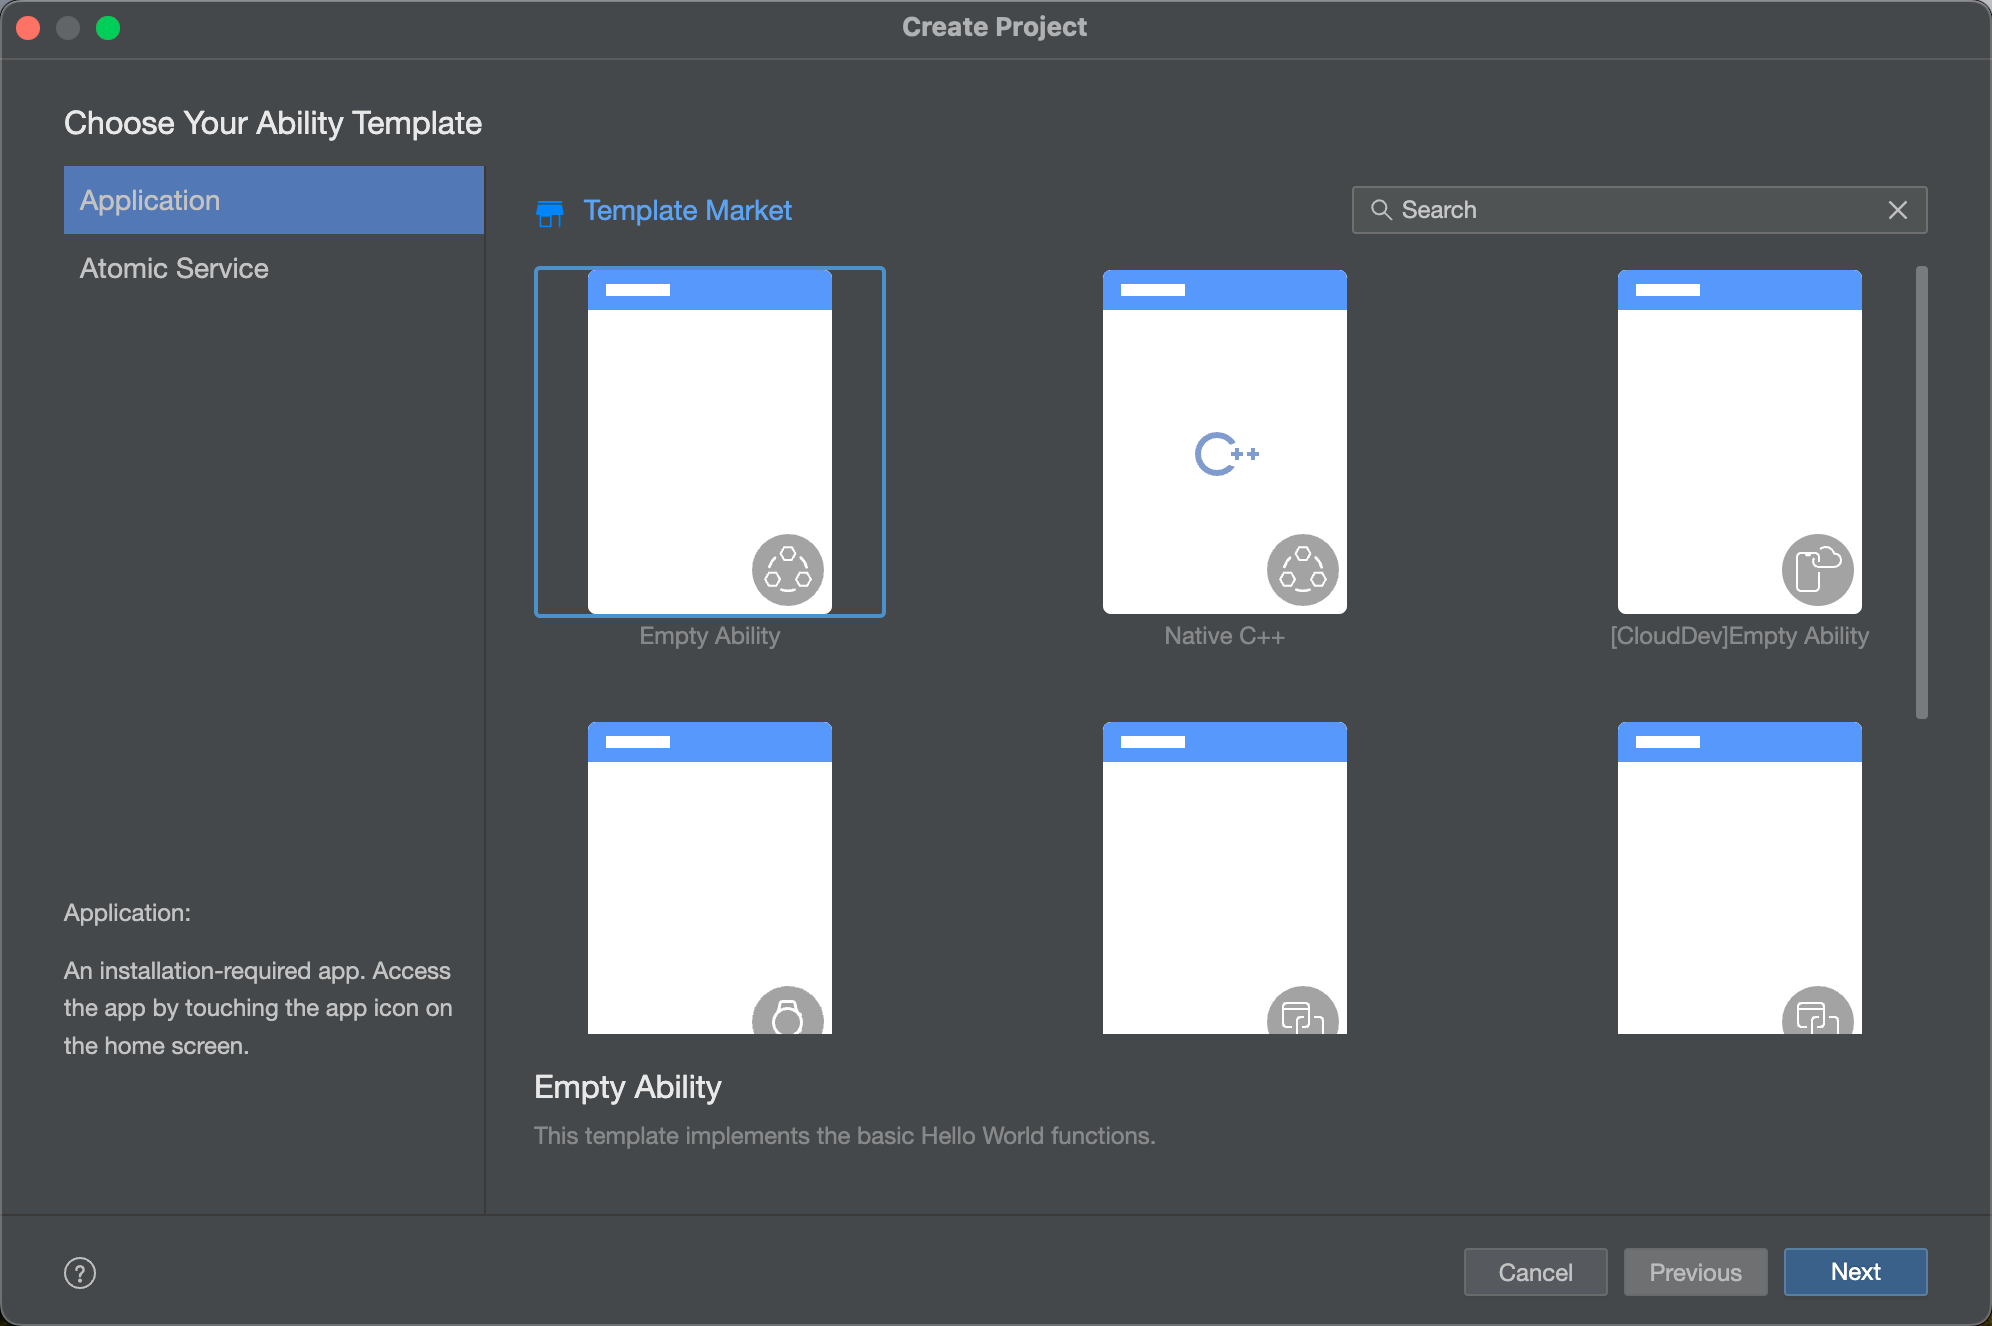Select the second-row template with watch badge
Viewport: 1992px width, 1326px height.
coord(710,878)
